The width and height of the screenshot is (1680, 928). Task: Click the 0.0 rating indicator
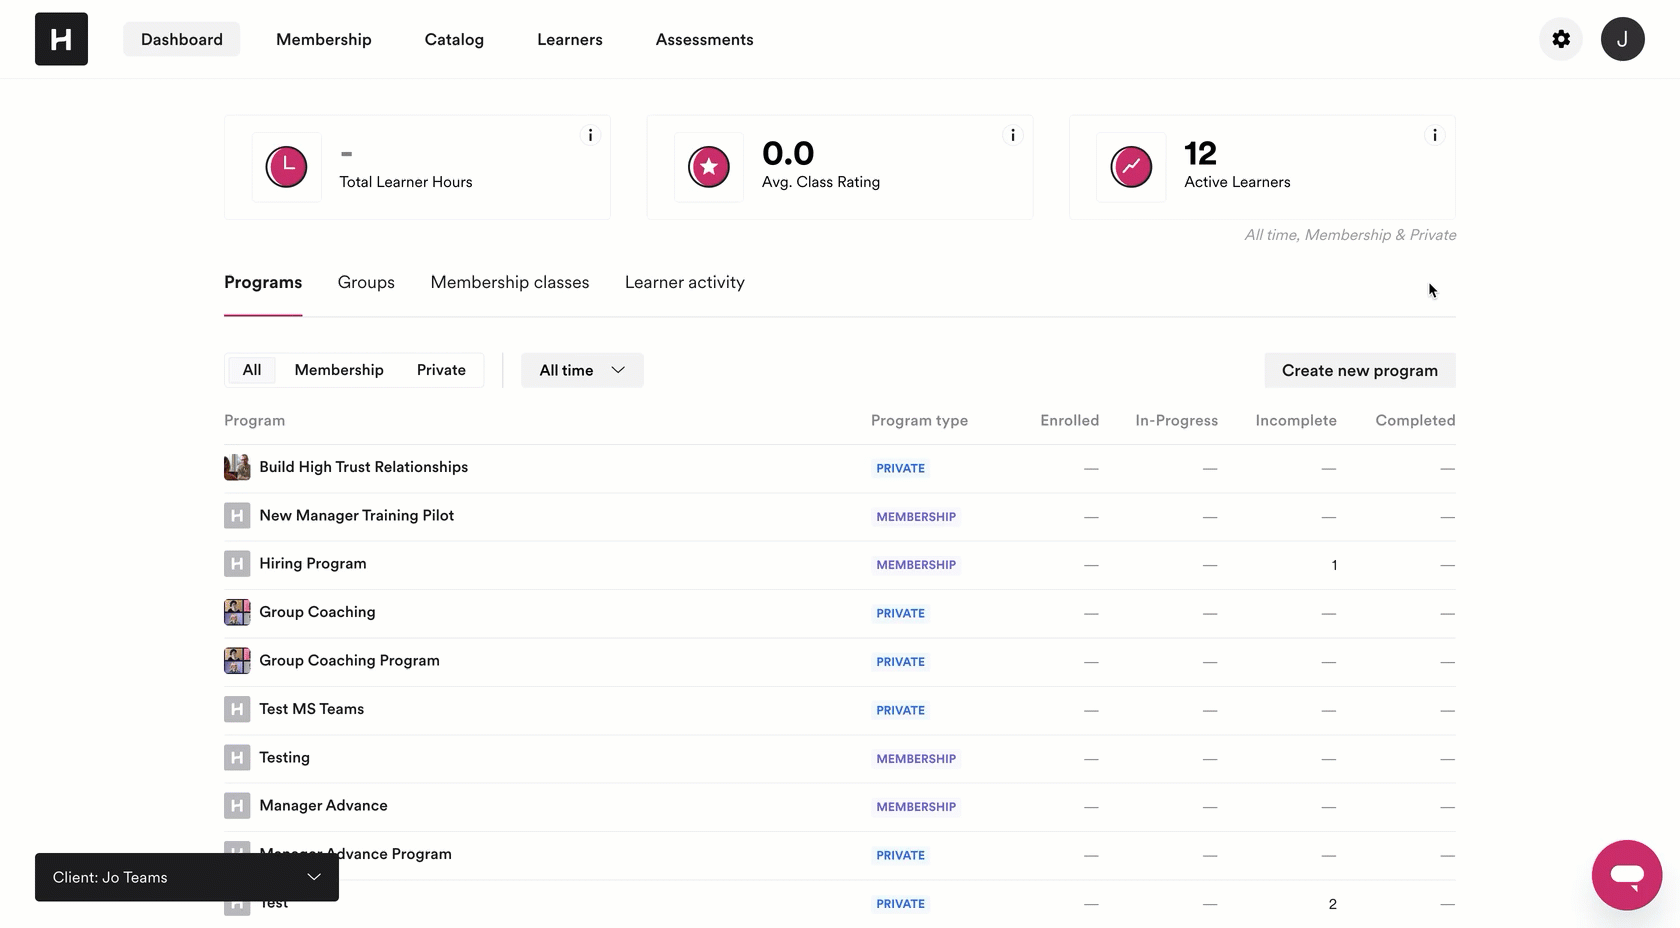788,152
